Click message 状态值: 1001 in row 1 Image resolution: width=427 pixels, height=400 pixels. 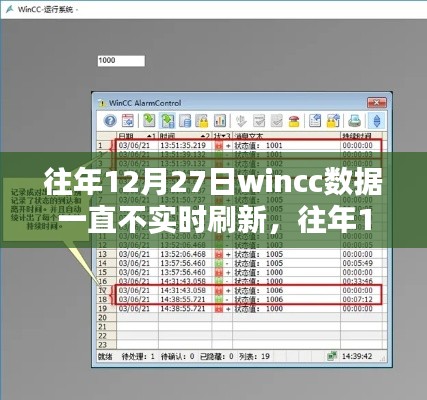tap(258, 145)
